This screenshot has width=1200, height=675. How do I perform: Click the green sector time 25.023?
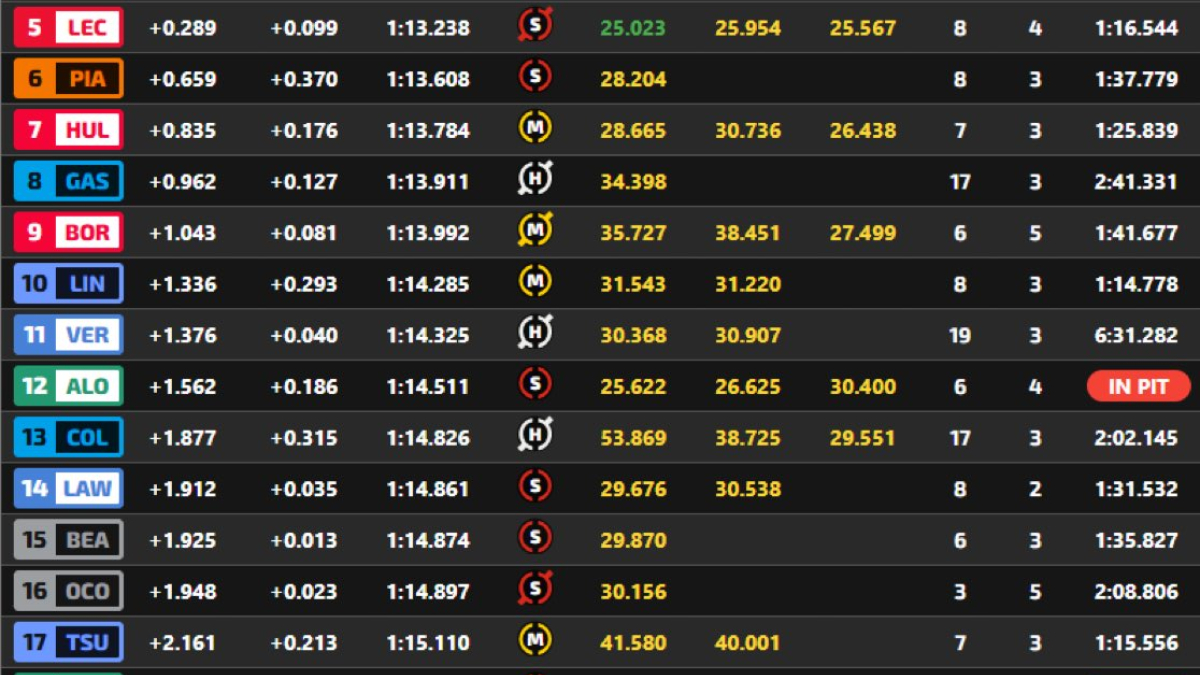[633, 28]
